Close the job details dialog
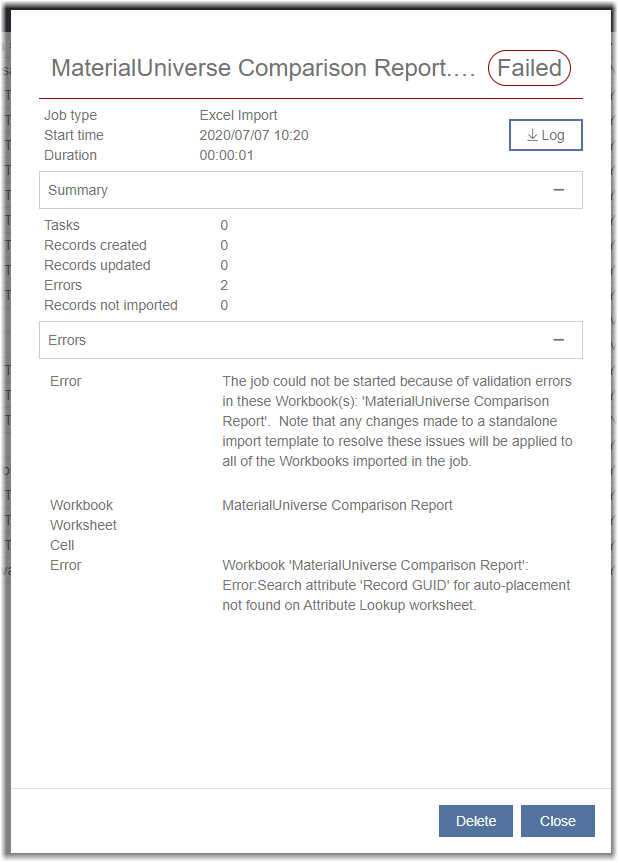Image resolution: width=619 pixels, height=863 pixels. pyautogui.click(x=557, y=821)
